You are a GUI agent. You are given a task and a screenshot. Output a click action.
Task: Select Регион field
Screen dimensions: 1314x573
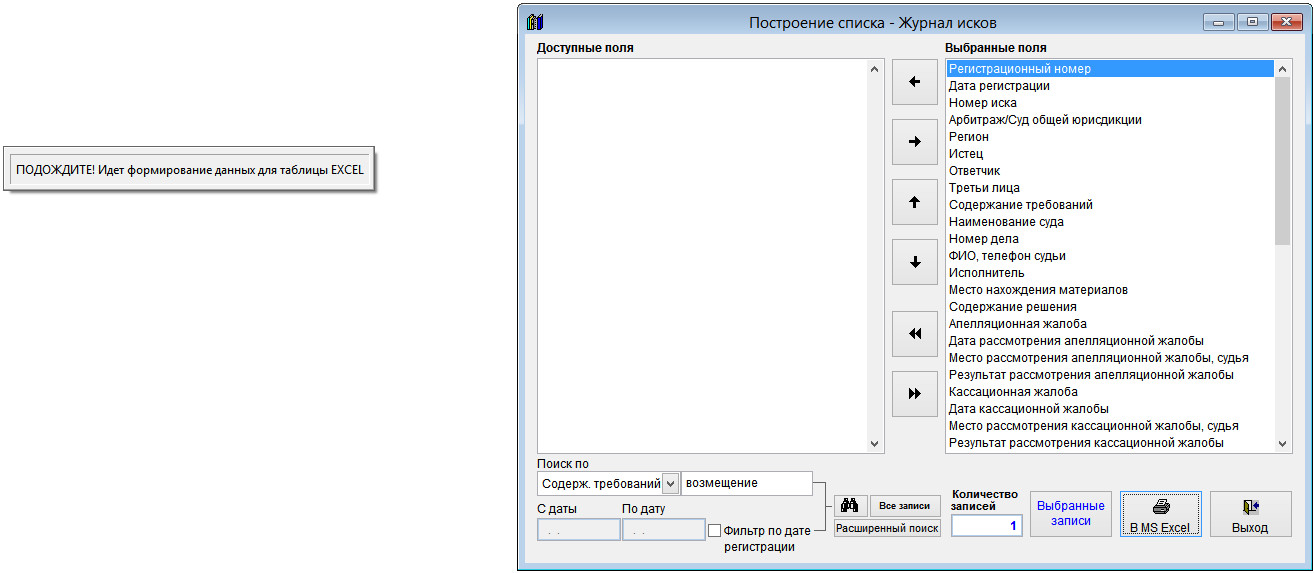point(1110,137)
